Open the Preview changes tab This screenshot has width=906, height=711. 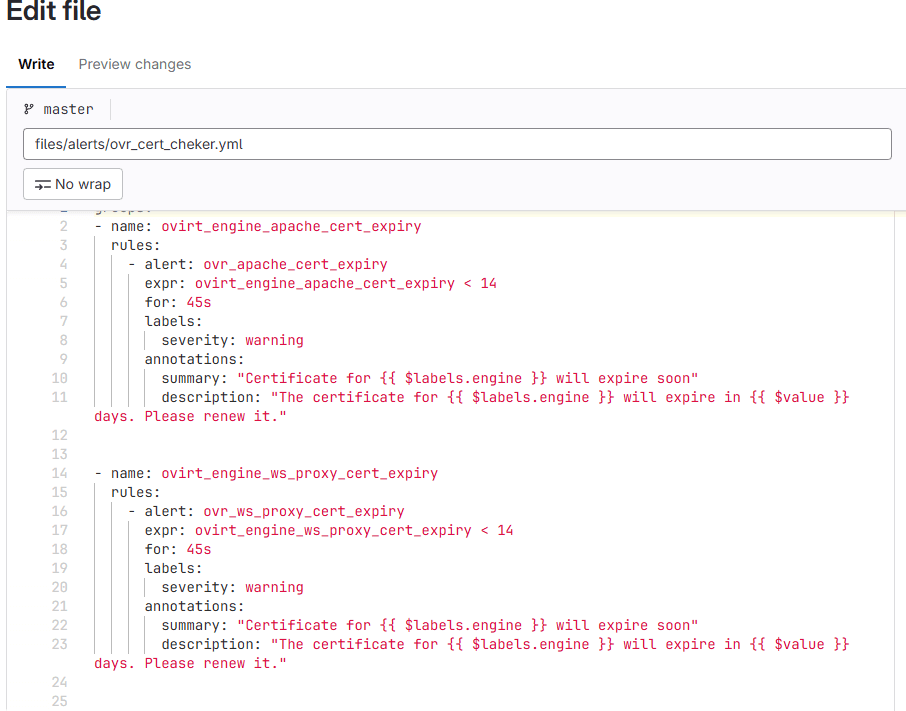(135, 64)
